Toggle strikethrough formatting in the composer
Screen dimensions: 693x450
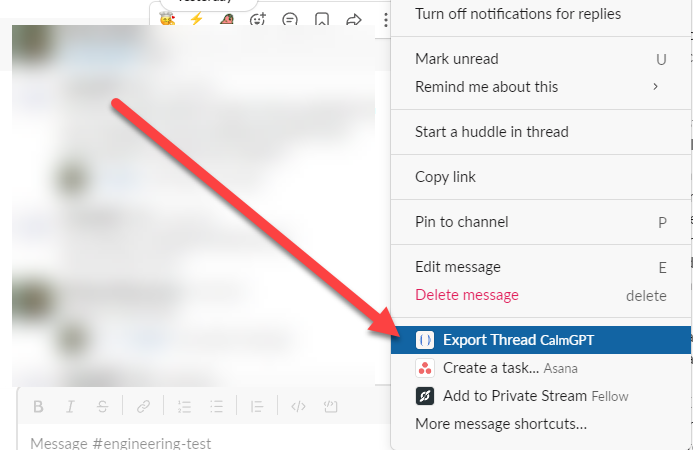pyautogui.click(x=103, y=406)
